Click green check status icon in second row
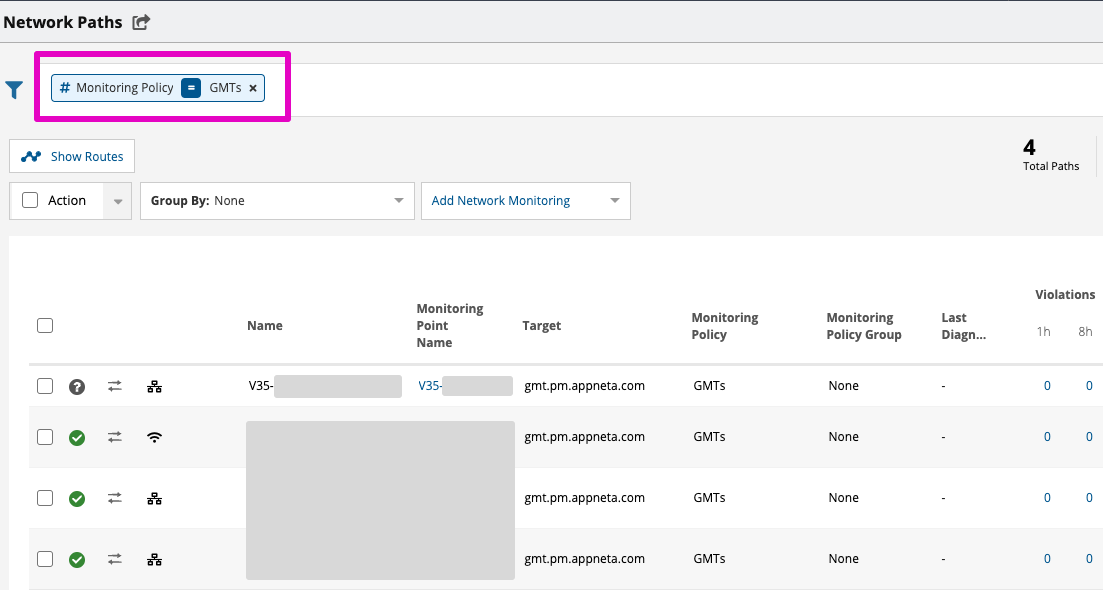 click(77, 437)
